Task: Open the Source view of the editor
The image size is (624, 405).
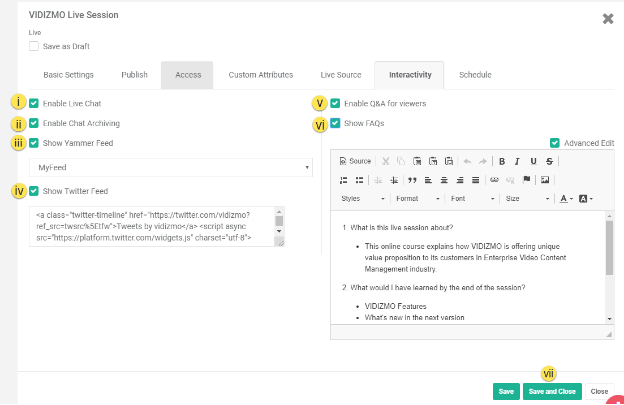Action: pyautogui.click(x=355, y=161)
